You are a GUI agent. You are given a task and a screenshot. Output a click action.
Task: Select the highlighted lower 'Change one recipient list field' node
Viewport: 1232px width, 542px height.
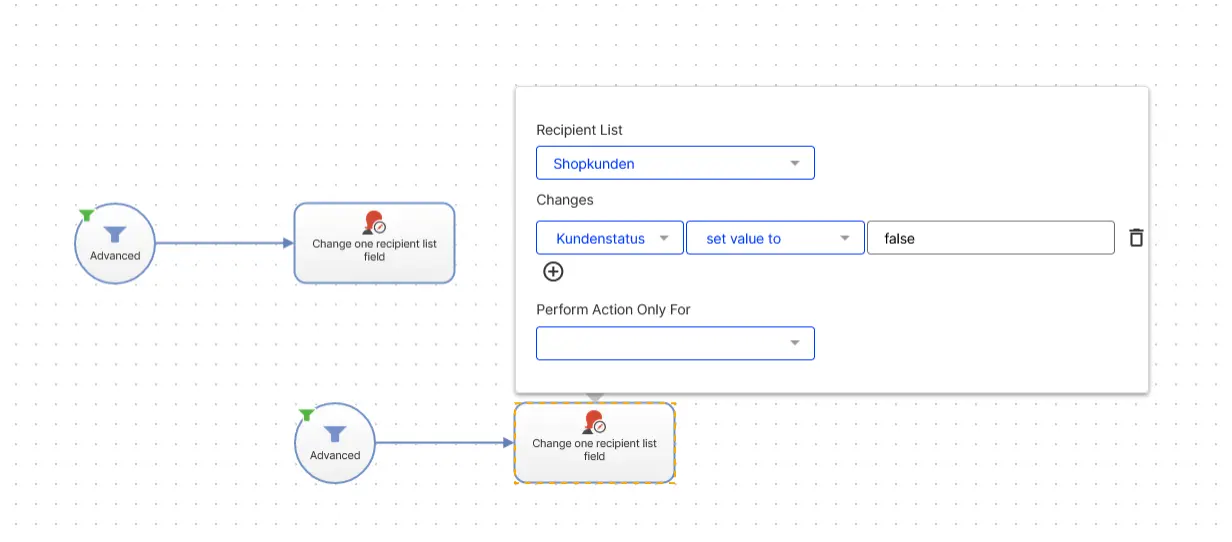tap(595, 443)
